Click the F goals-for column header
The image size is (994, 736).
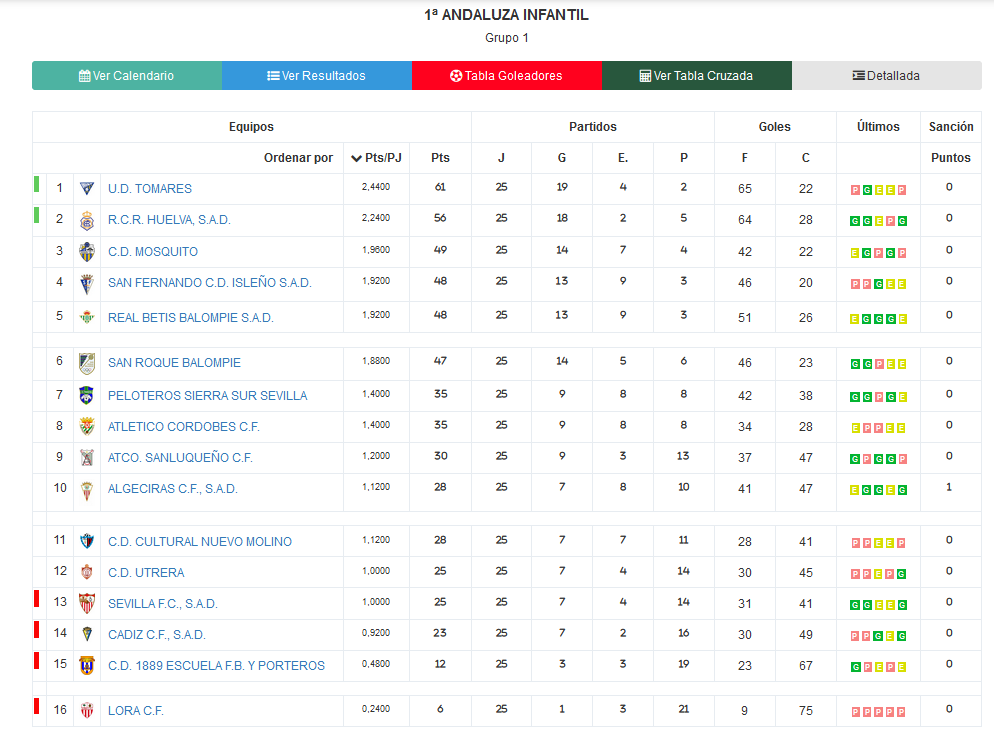click(745, 158)
